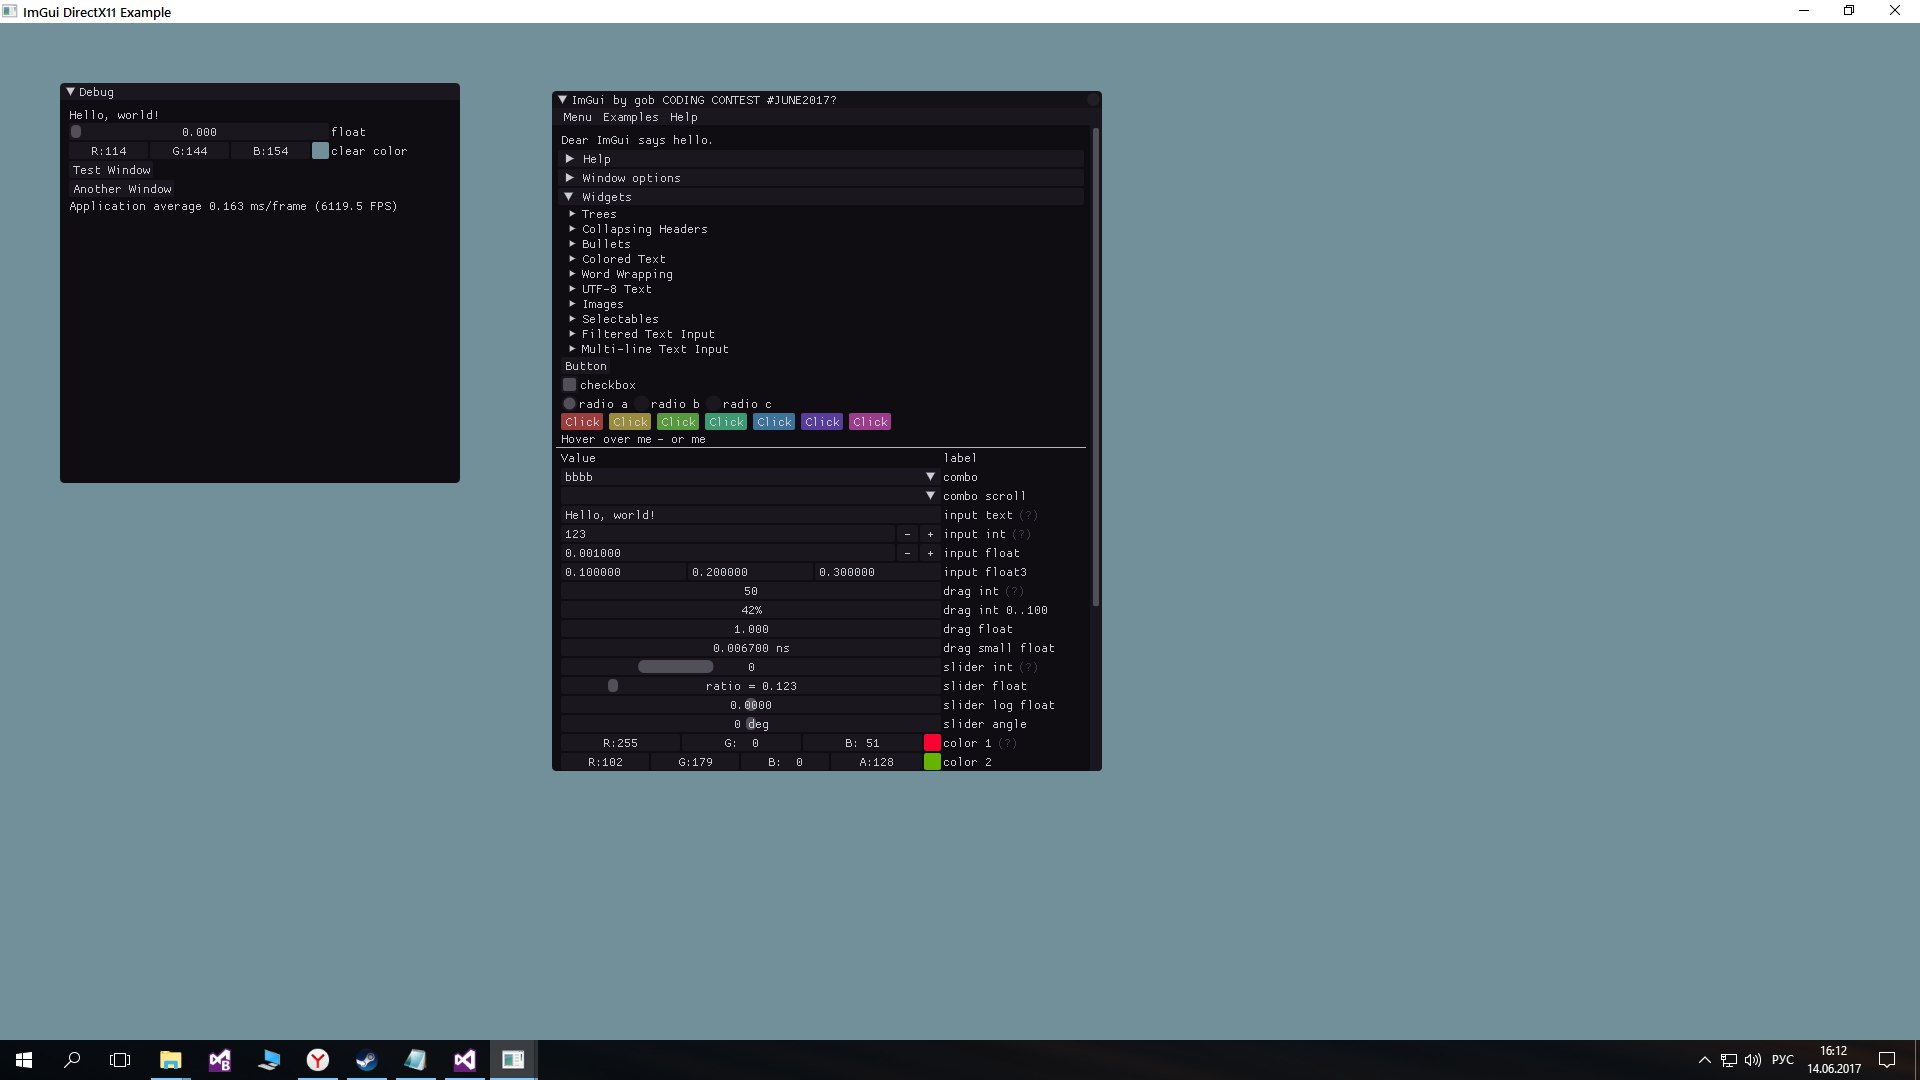Click the Hello, world! input text field

[x=750, y=515]
